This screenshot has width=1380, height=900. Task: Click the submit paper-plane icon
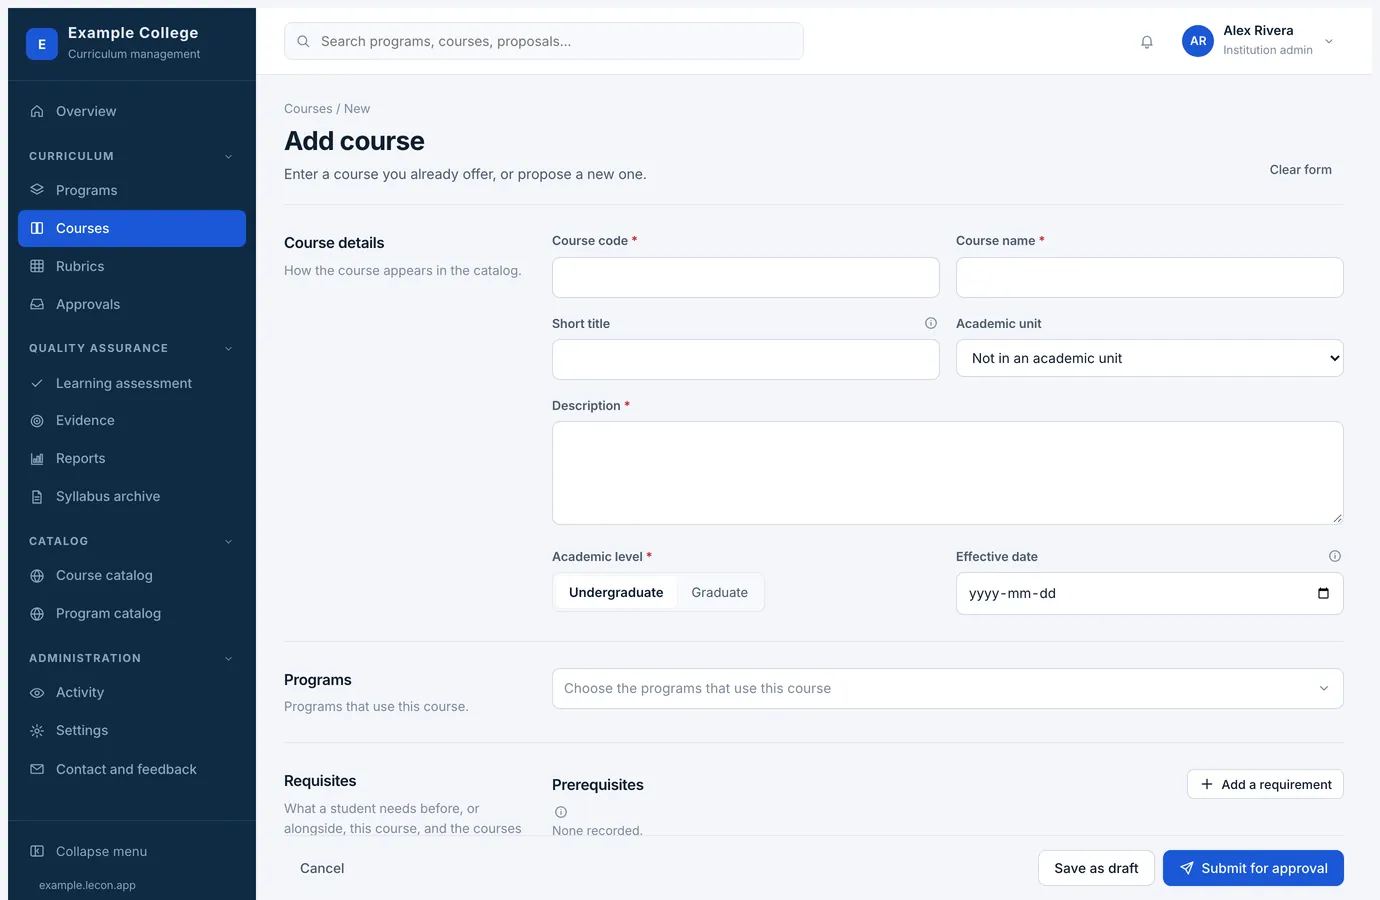(x=1186, y=868)
